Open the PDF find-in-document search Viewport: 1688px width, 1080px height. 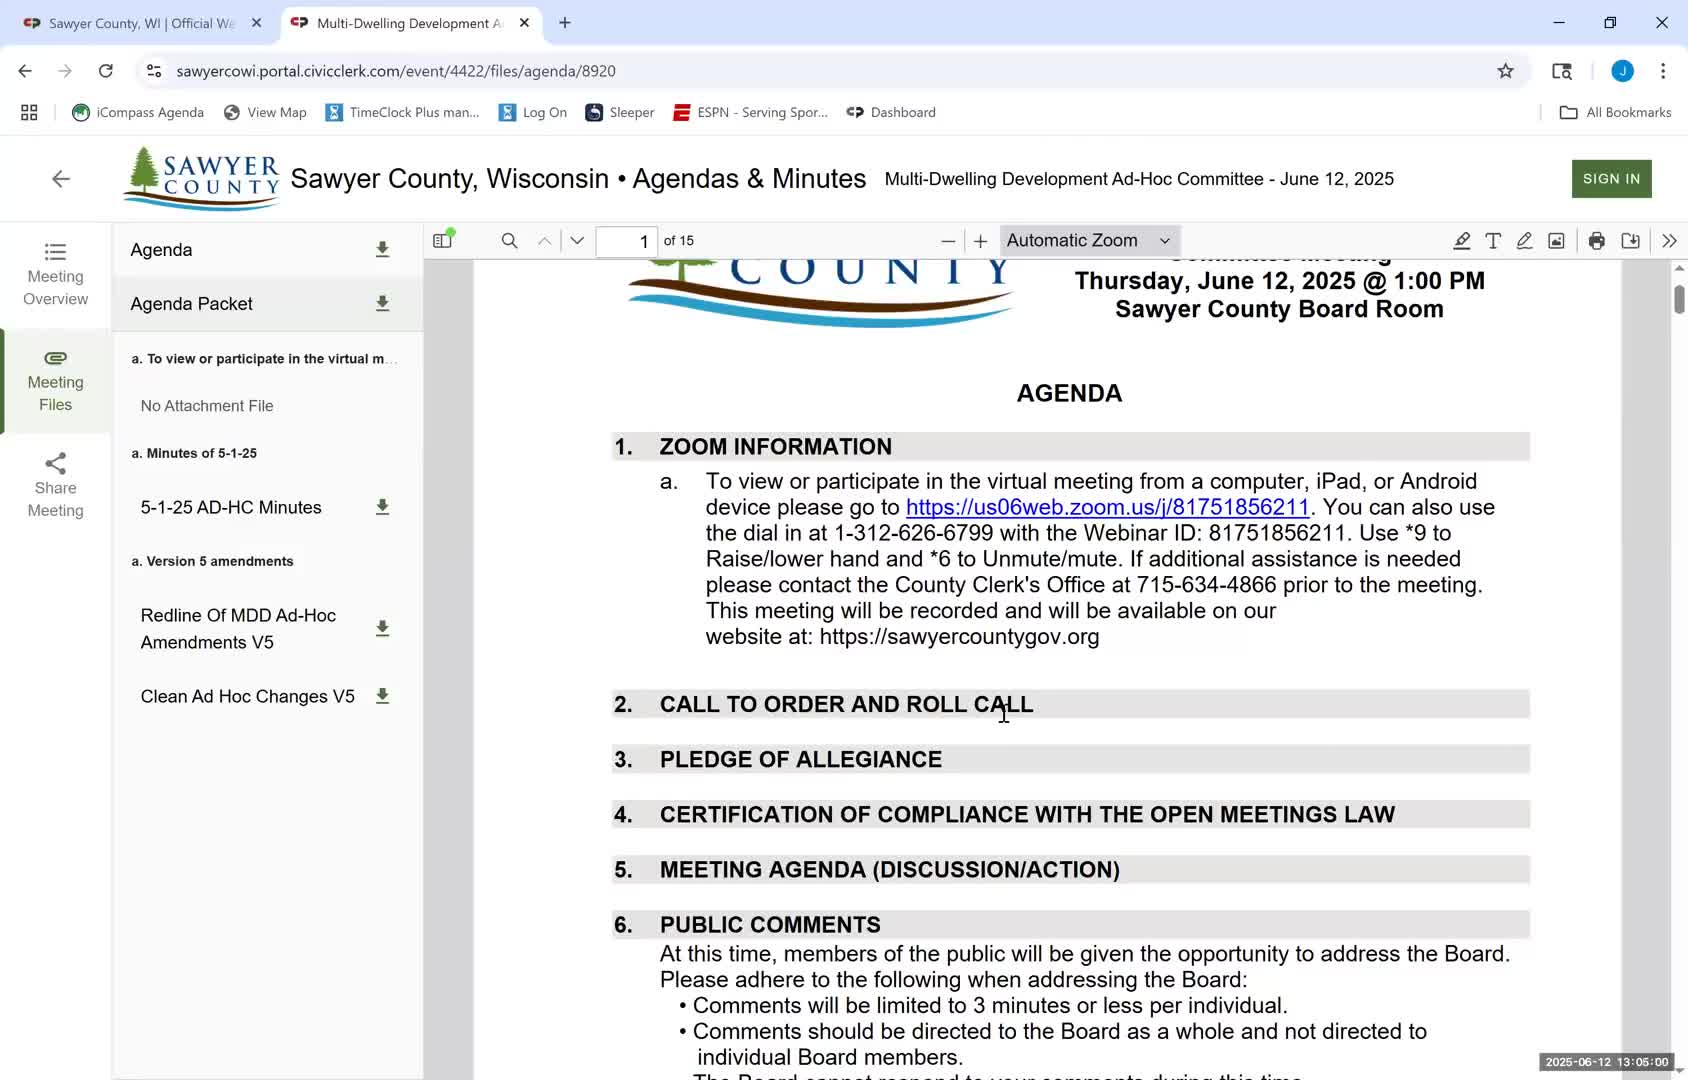509,241
